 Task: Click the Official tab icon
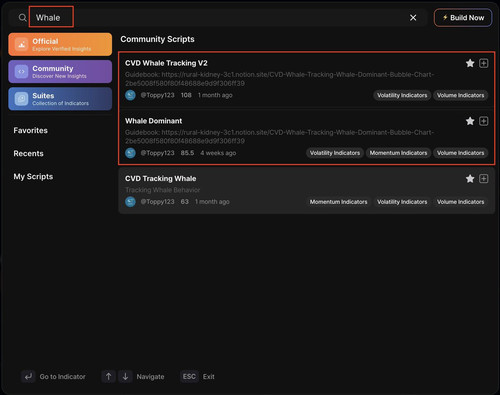click(x=22, y=44)
